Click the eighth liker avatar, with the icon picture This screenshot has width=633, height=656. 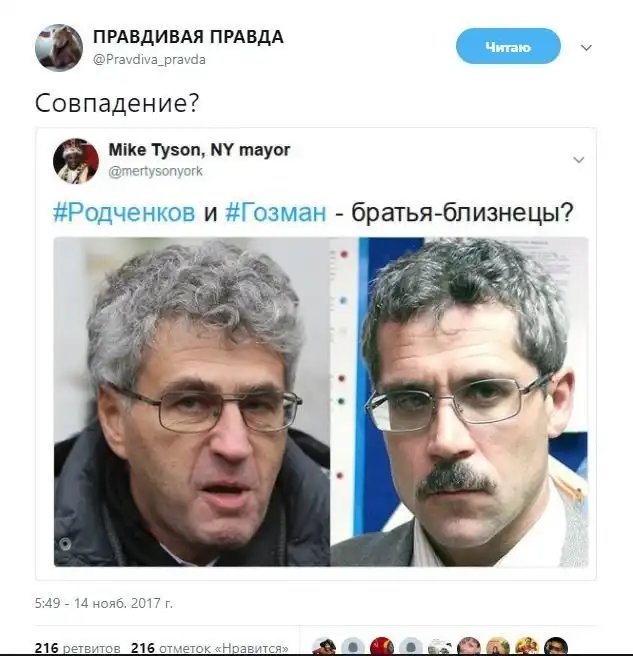527,647
